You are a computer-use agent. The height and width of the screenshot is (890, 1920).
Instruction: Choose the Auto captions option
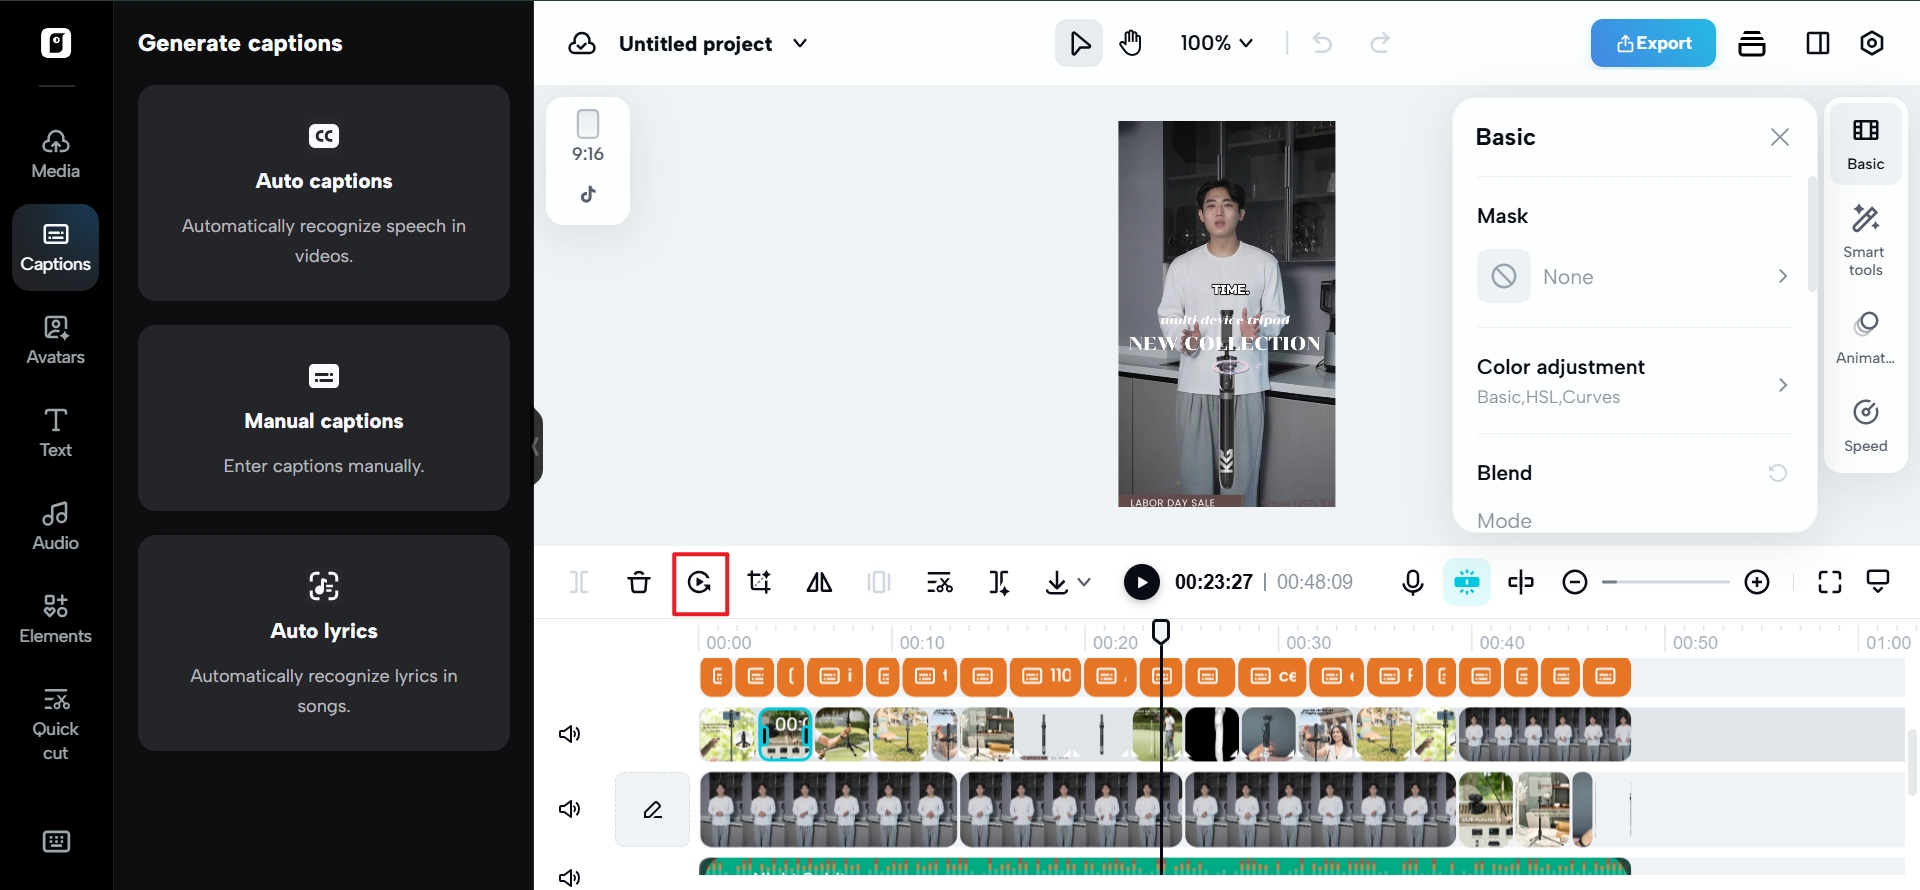(x=324, y=193)
